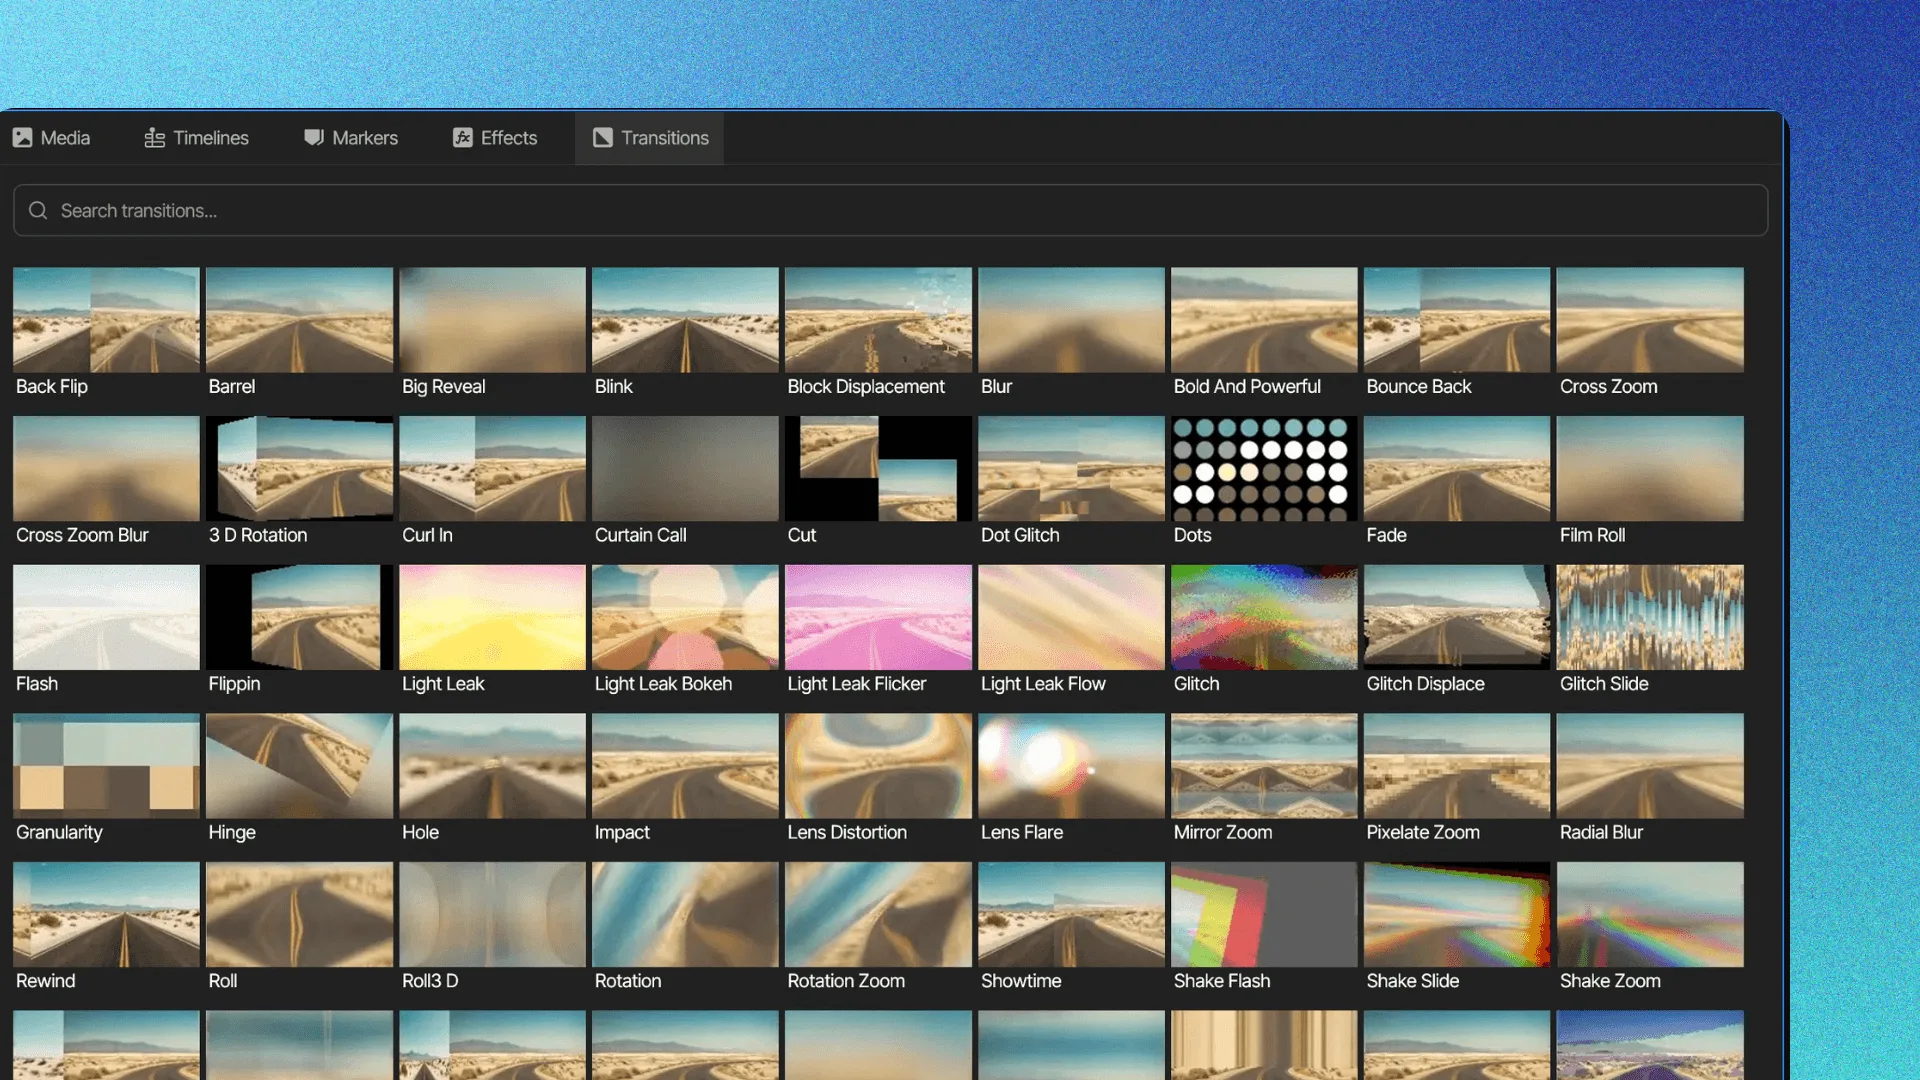Choose the Fade transition thumbnail
This screenshot has width=1920, height=1080.
(1457, 468)
